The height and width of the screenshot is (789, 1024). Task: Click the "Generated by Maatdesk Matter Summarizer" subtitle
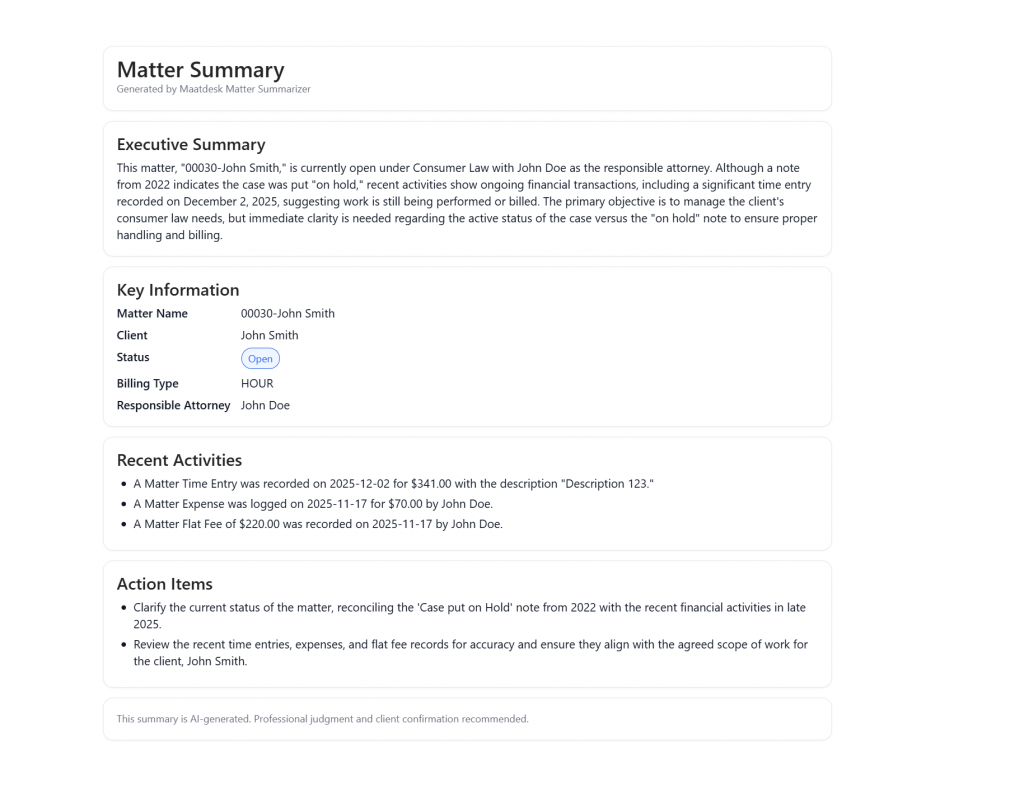click(213, 89)
